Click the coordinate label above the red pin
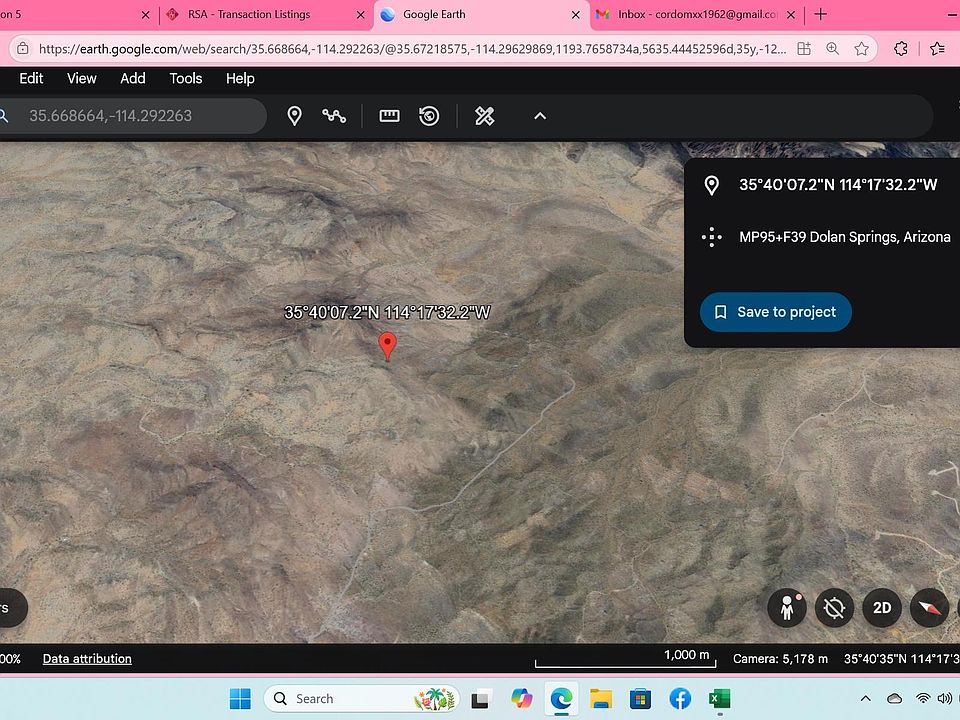The height and width of the screenshot is (720, 960). (x=387, y=313)
